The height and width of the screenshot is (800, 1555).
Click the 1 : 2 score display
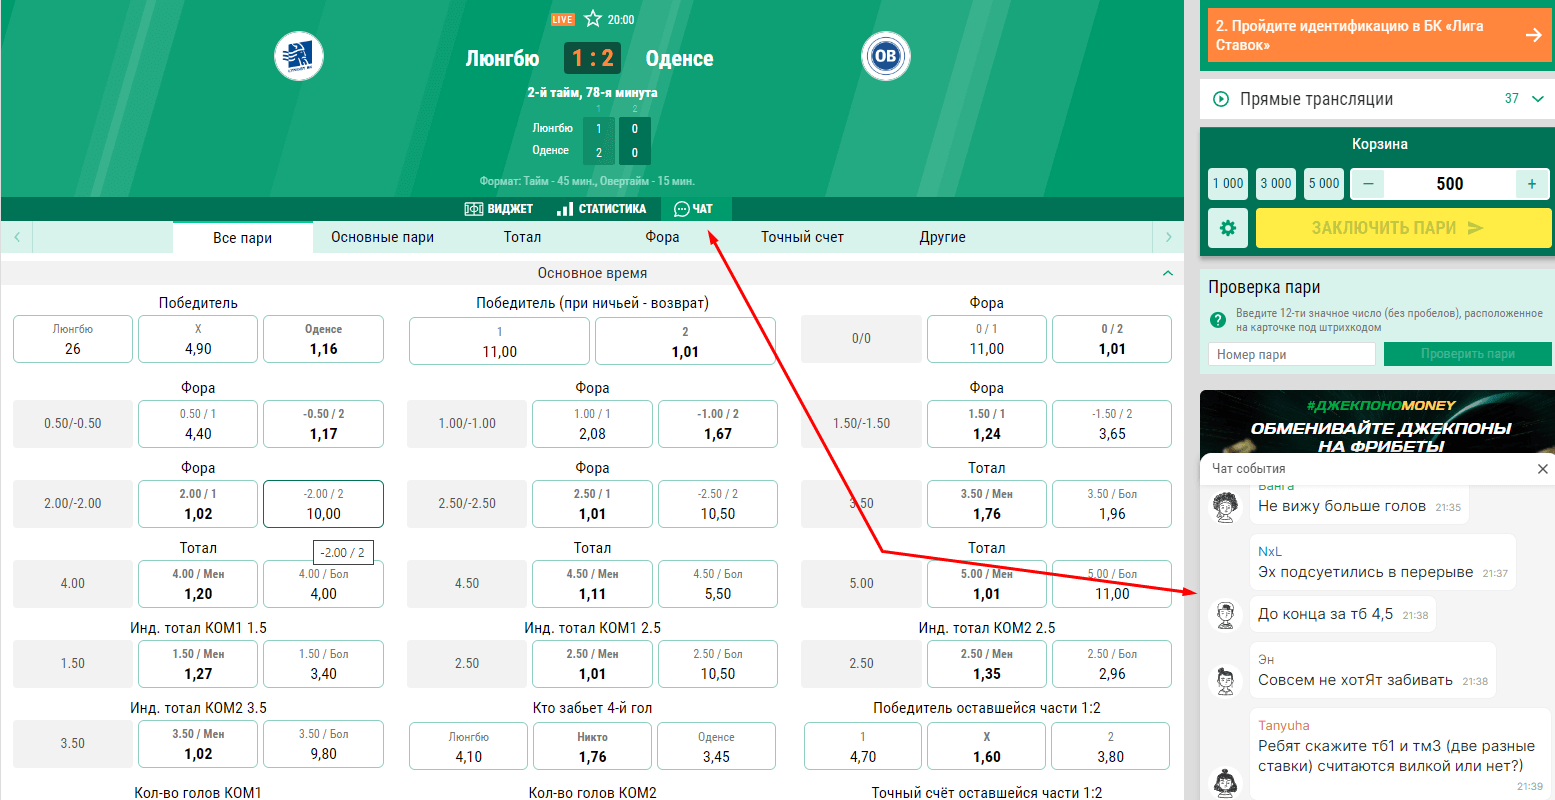click(x=593, y=58)
